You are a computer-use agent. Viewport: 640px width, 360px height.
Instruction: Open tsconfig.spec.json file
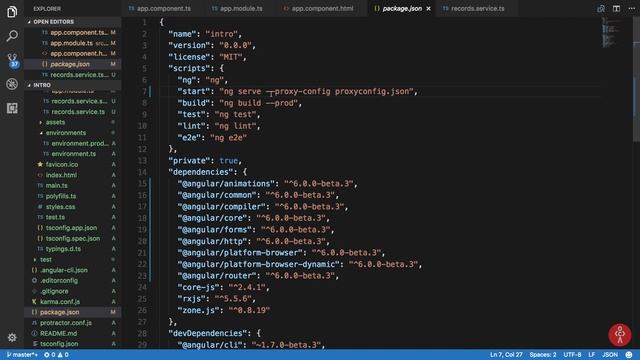pos(73,238)
